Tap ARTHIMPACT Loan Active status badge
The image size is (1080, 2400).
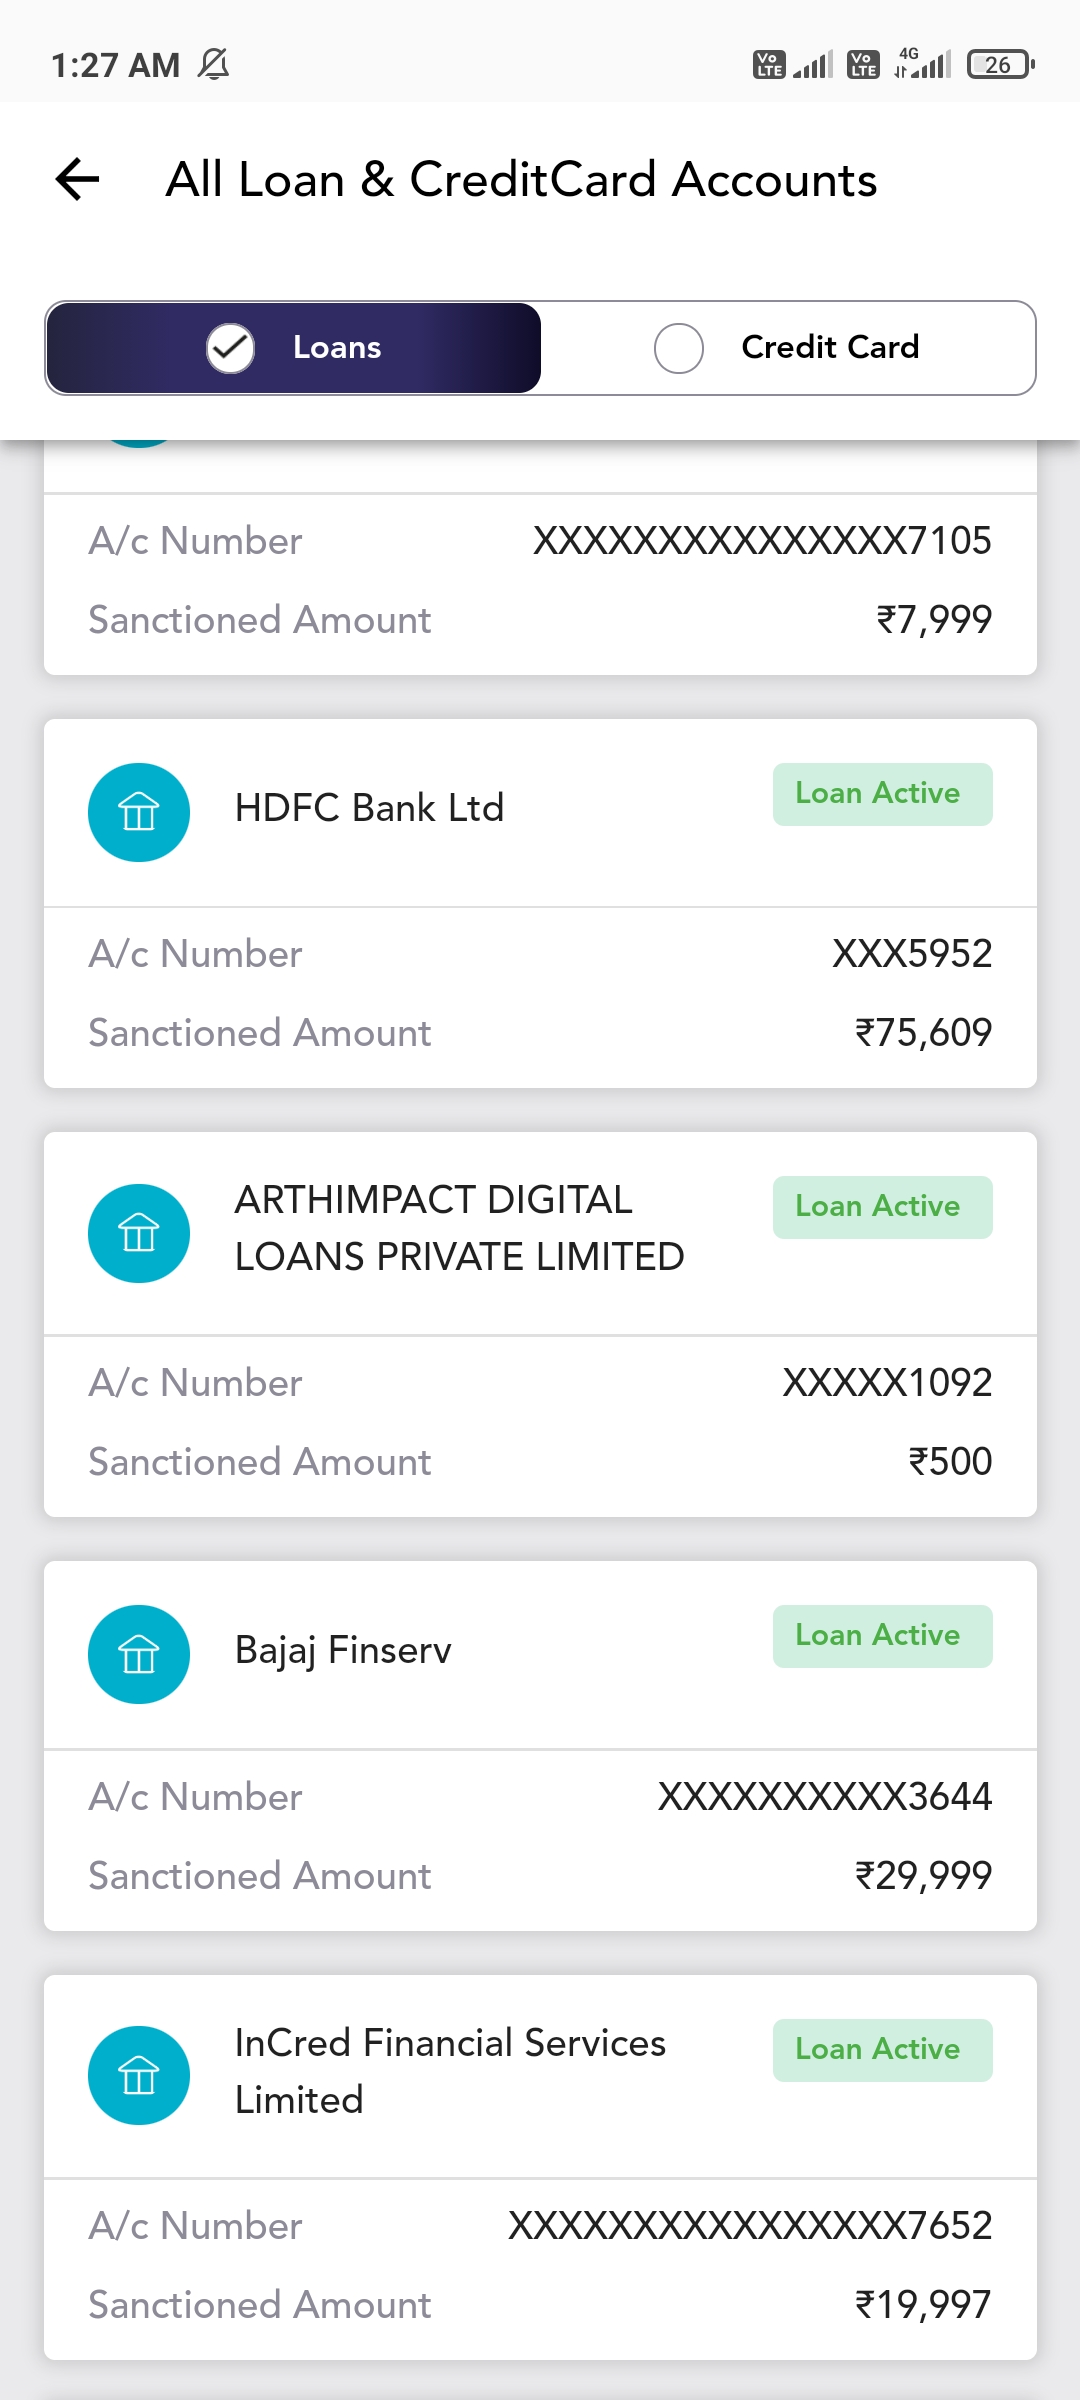click(882, 1207)
